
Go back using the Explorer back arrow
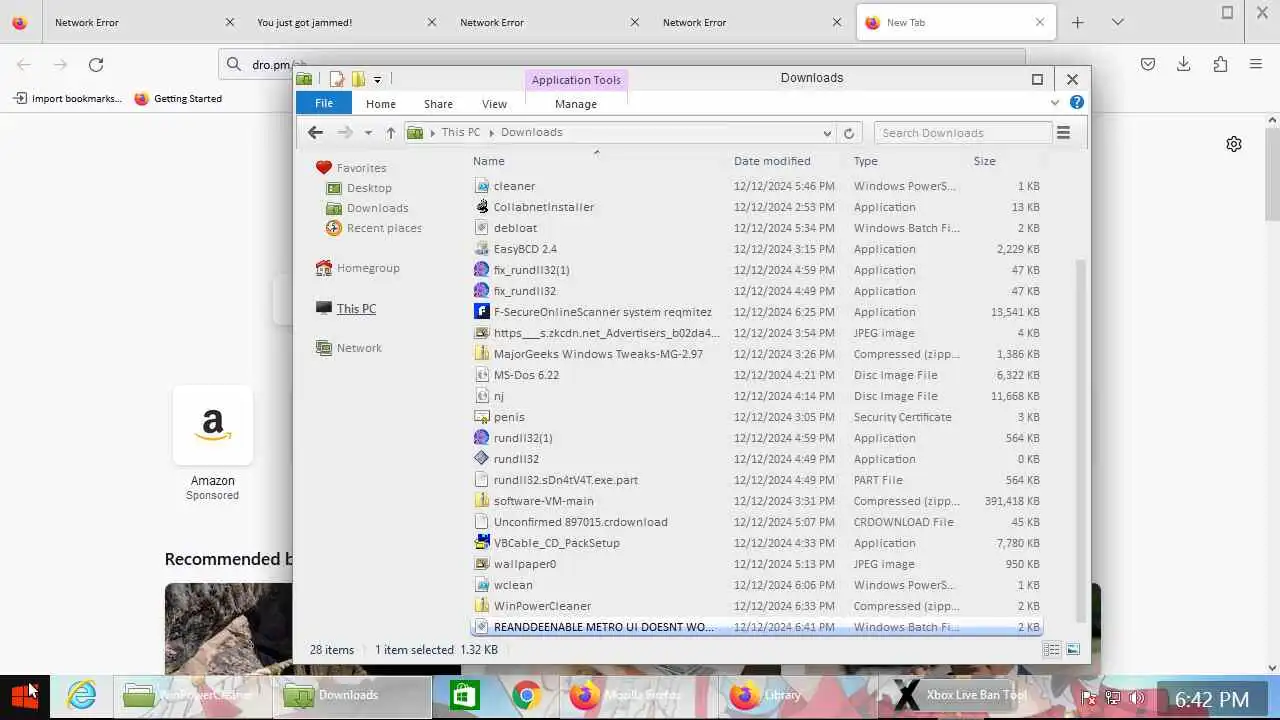[x=315, y=132]
